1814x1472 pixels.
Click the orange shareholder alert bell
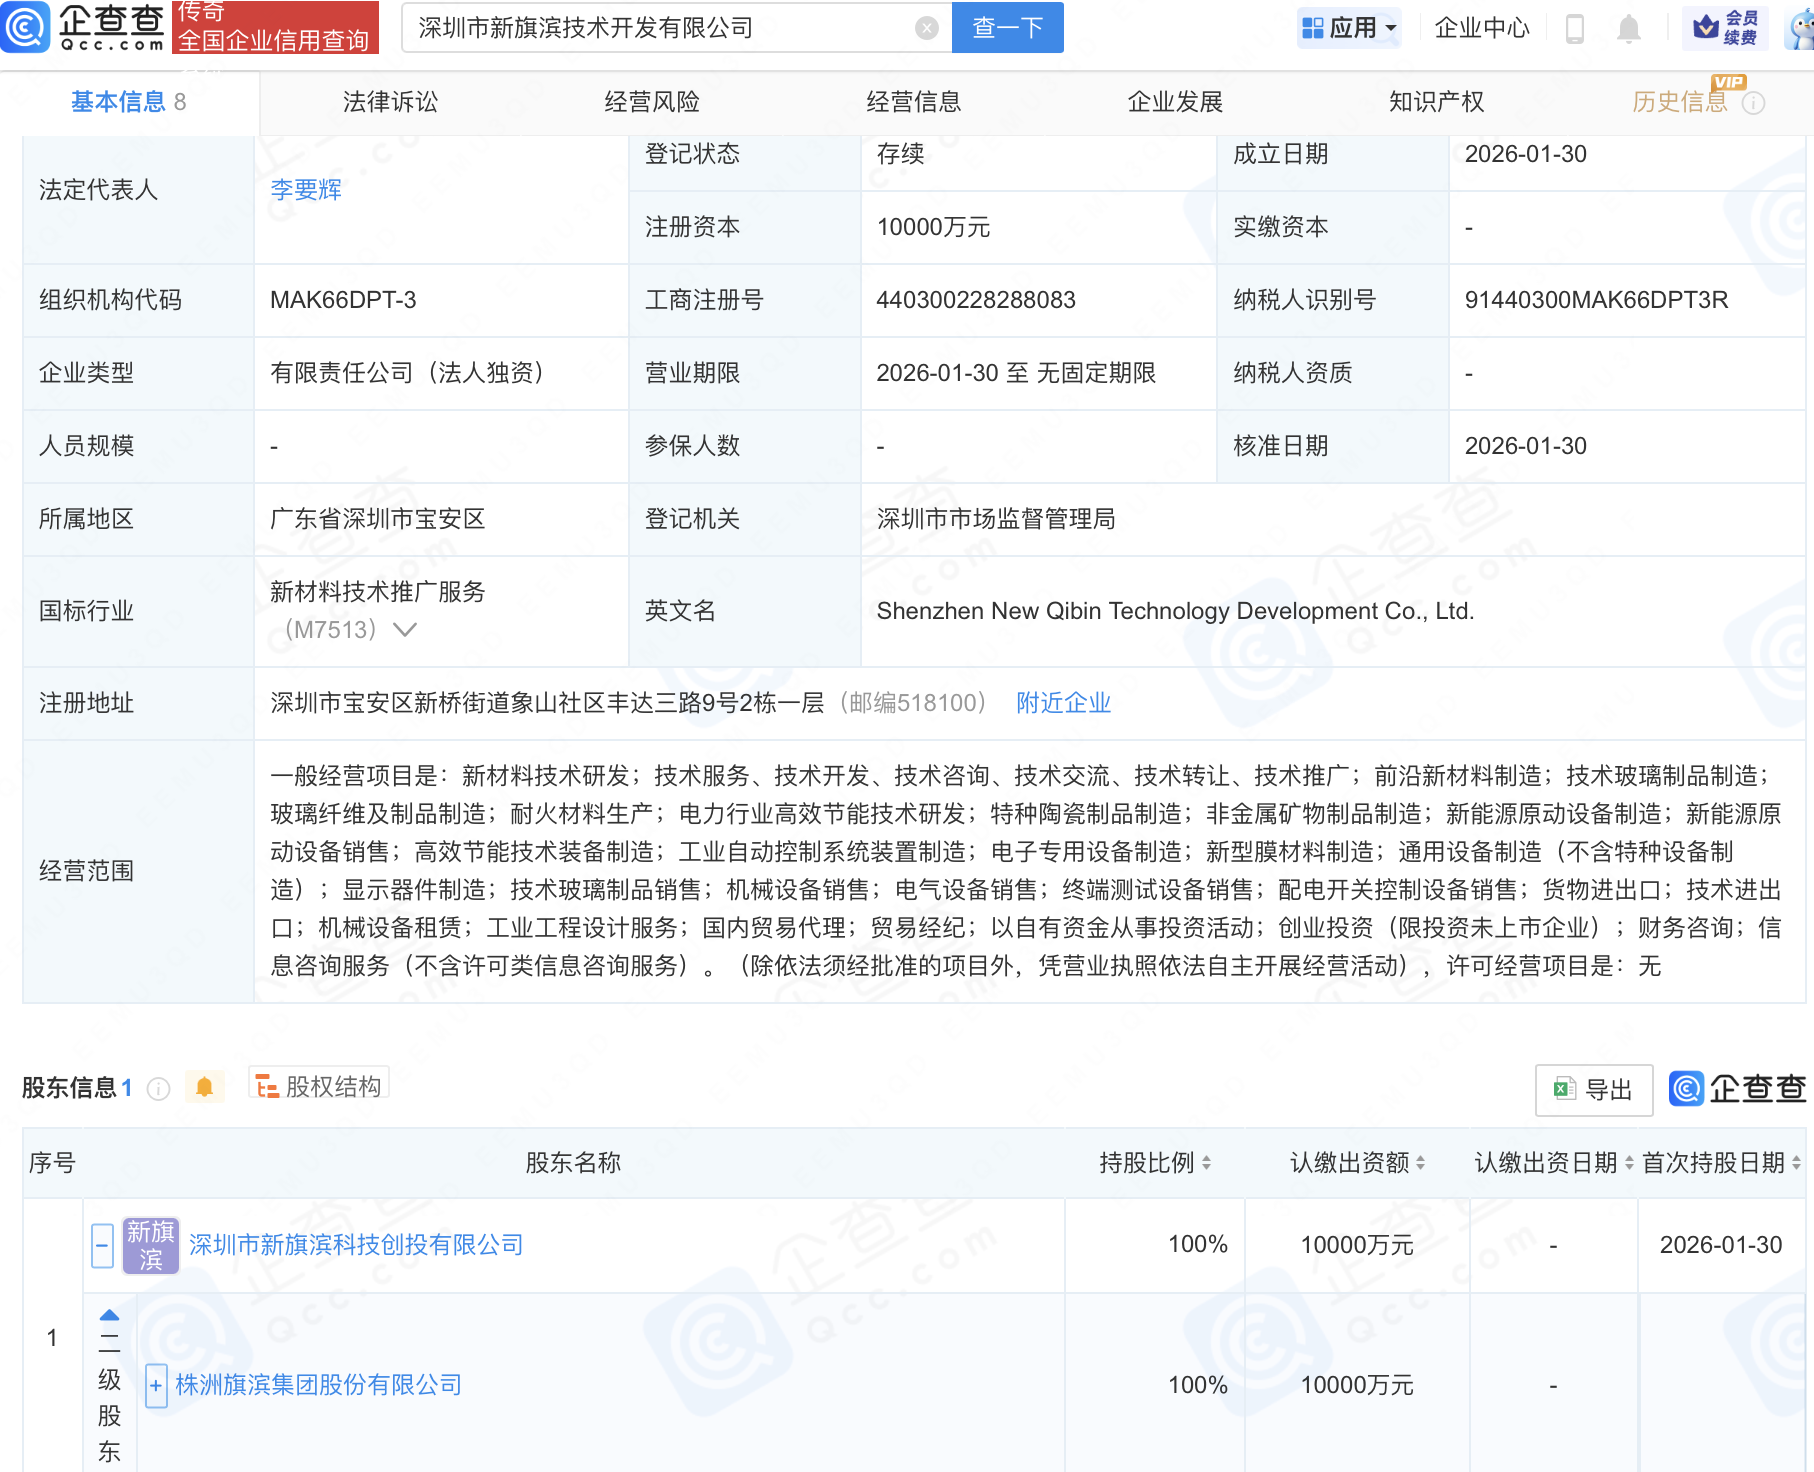tap(204, 1087)
